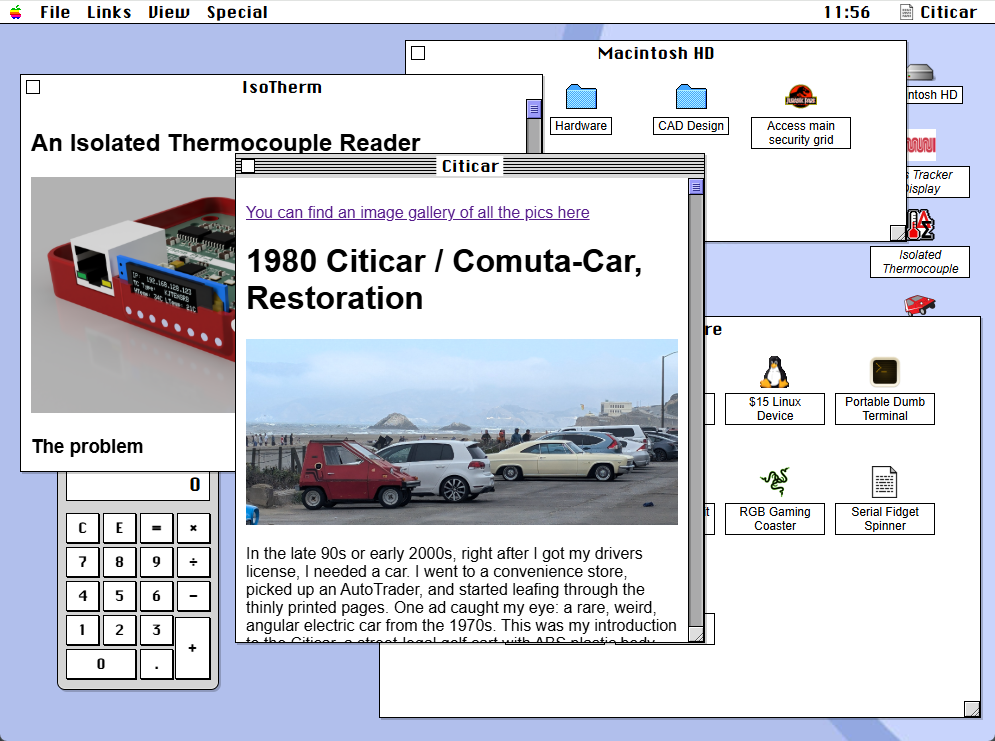This screenshot has width=995, height=741.
Task: Open the Serial Fidget Spinner document icon
Action: 885,482
